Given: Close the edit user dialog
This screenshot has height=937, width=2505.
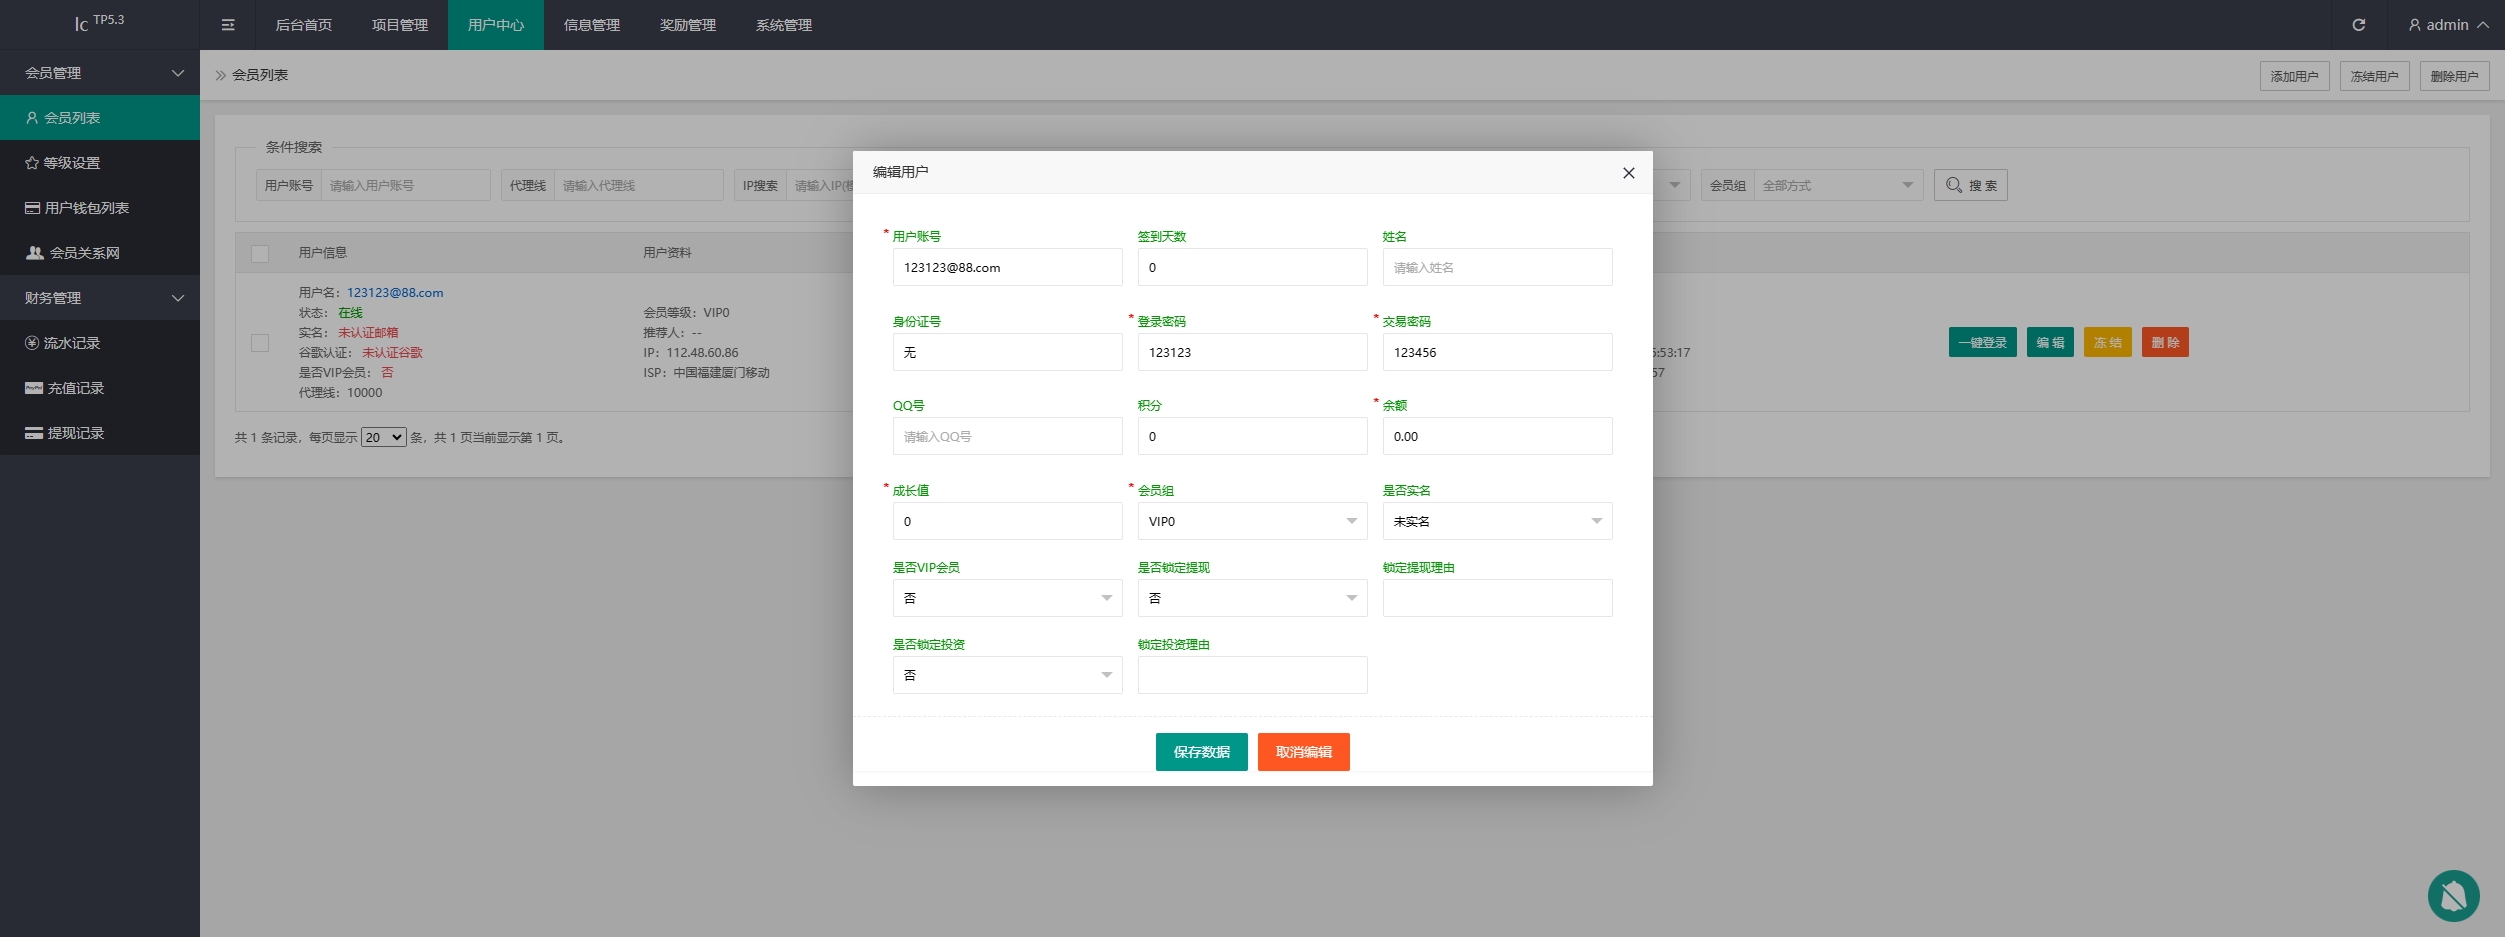Looking at the screenshot, I should (1628, 173).
